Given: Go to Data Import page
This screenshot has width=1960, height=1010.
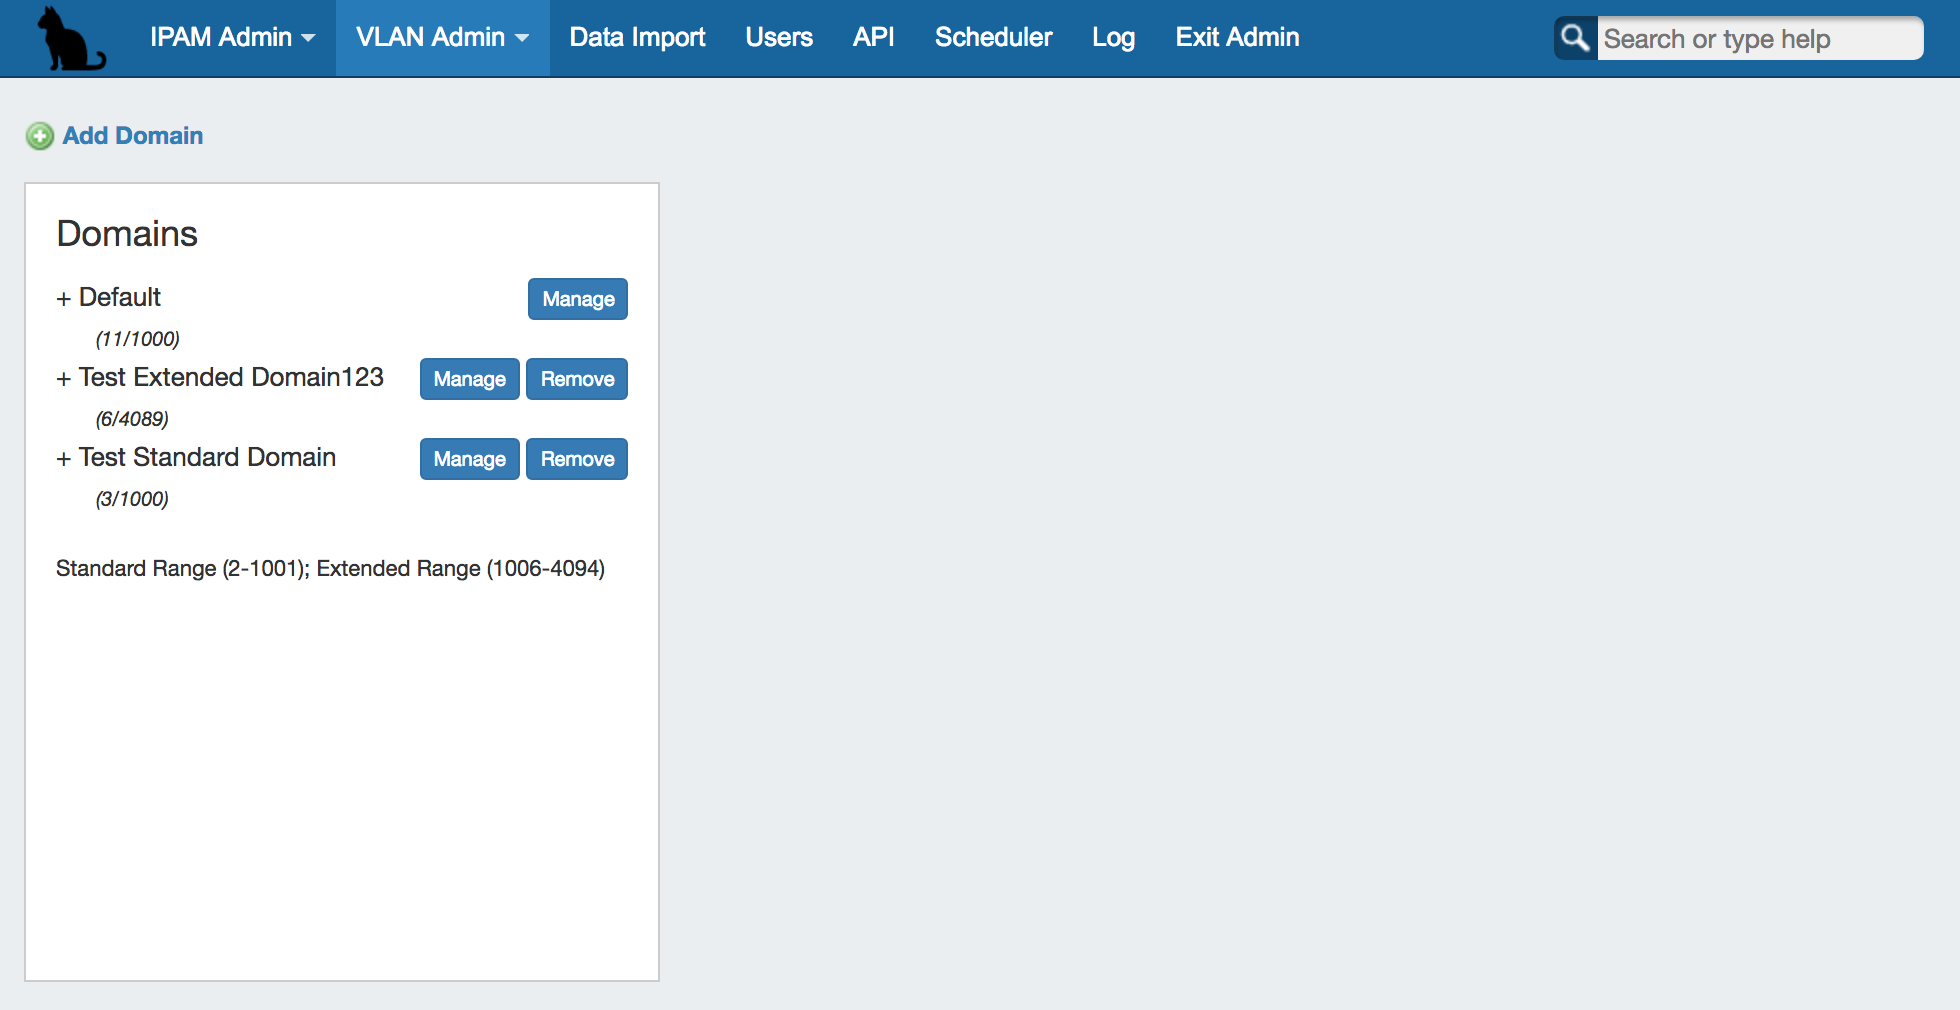Looking at the screenshot, I should [637, 38].
